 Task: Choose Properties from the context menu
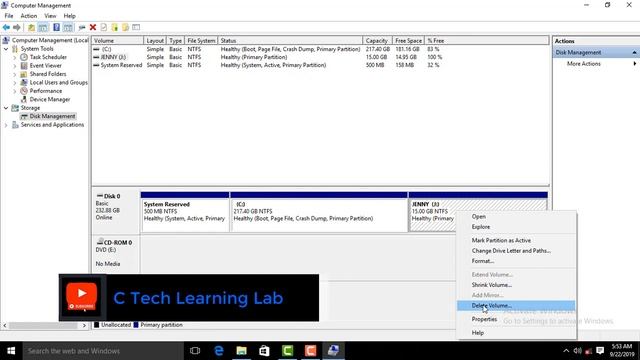point(516,319)
